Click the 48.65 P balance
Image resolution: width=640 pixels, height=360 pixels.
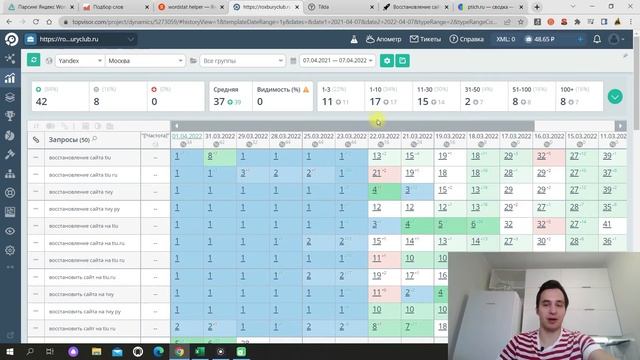pos(540,39)
